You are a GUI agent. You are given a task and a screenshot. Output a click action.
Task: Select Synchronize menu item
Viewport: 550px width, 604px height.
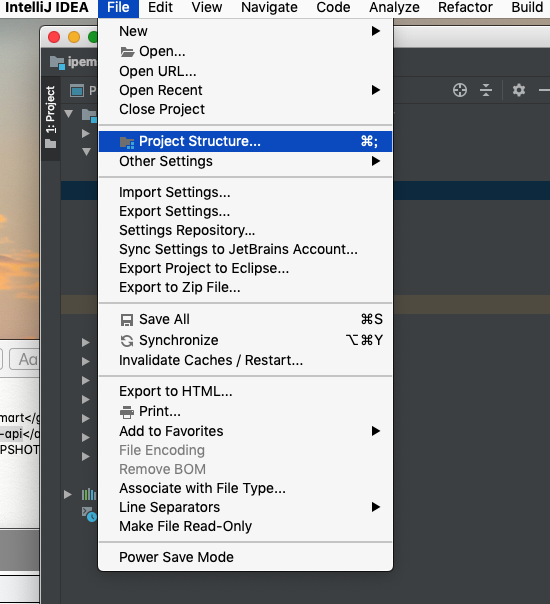(x=245, y=340)
